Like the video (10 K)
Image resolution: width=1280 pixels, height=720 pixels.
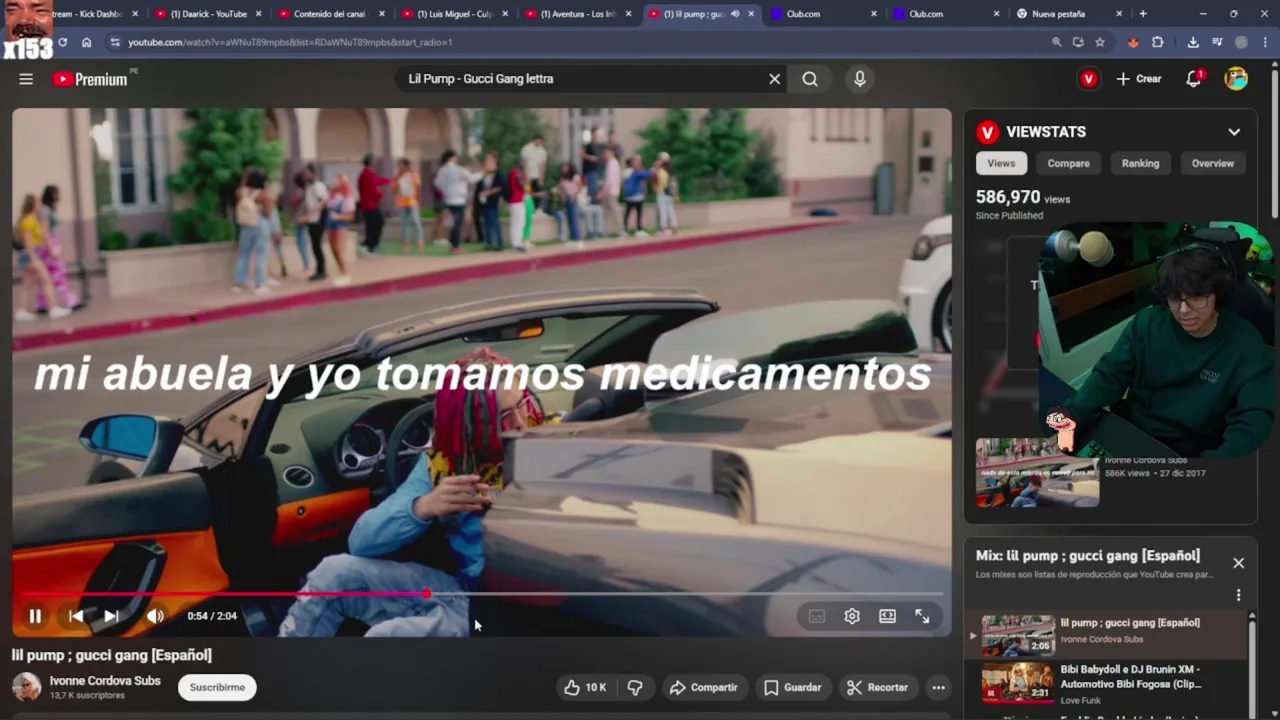(585, 687)
